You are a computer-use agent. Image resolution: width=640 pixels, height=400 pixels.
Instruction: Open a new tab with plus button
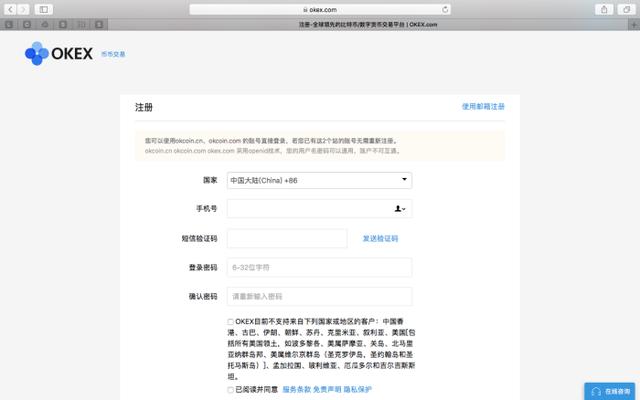pos(634,24)
